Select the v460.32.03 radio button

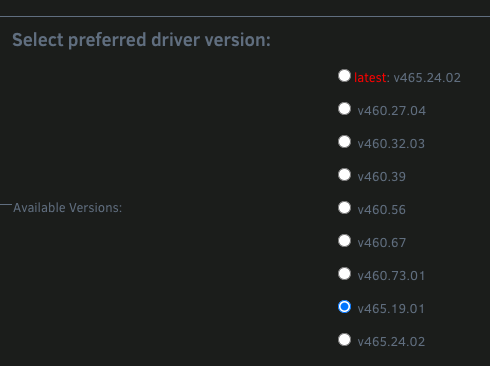344,142
